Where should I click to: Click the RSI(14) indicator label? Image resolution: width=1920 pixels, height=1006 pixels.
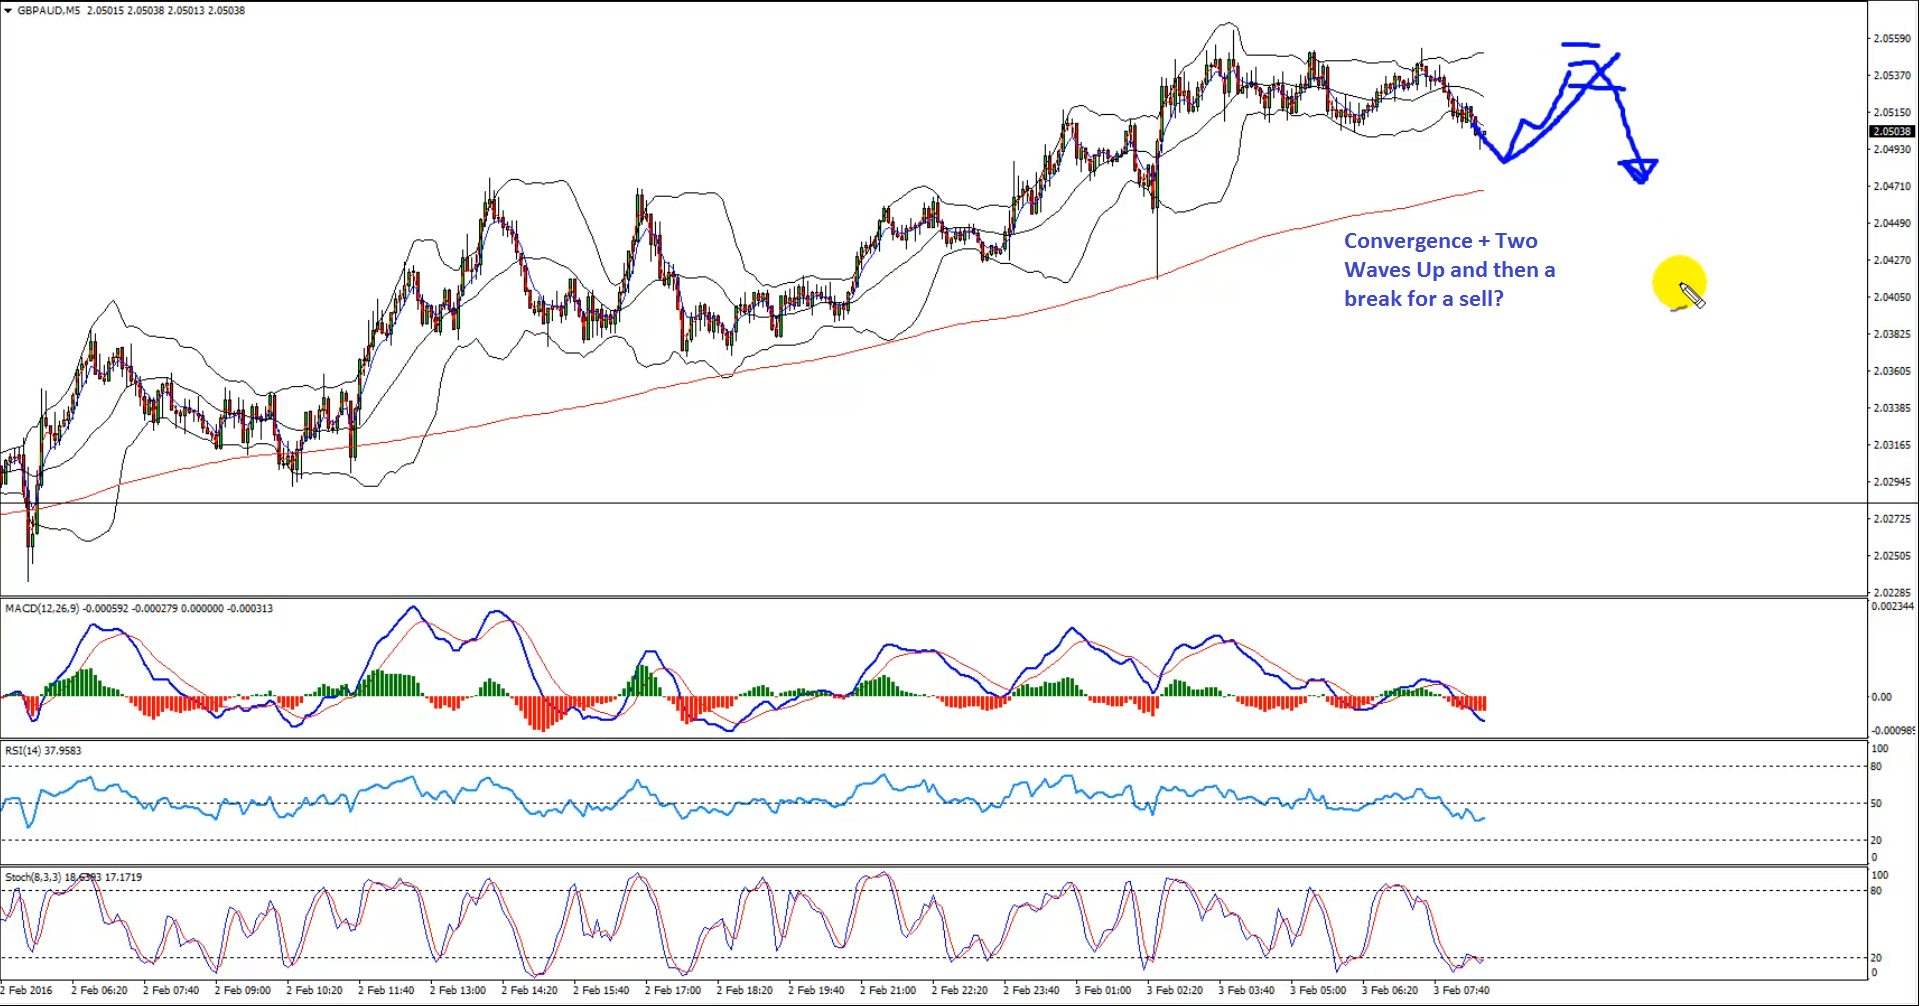(x=23, y=750)
